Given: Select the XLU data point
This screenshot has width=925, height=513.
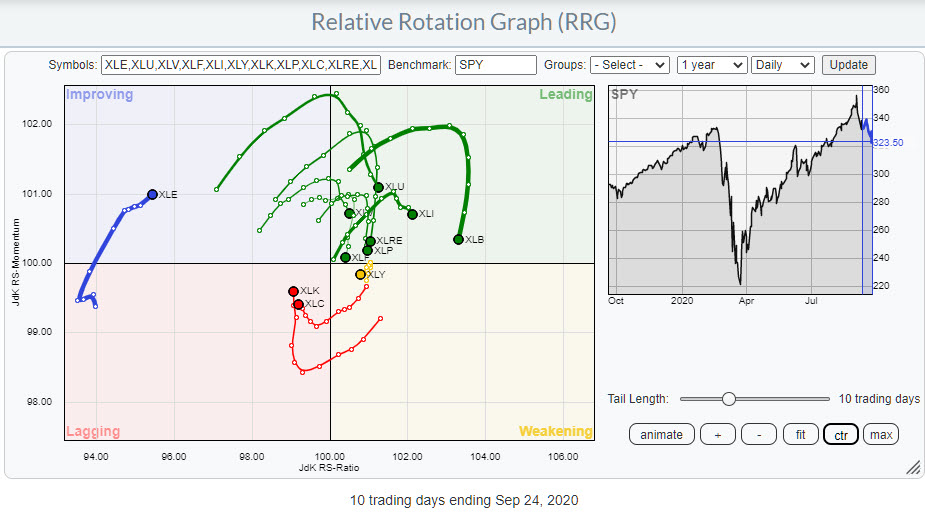Looking at the screenshot, I should (378, 187).
